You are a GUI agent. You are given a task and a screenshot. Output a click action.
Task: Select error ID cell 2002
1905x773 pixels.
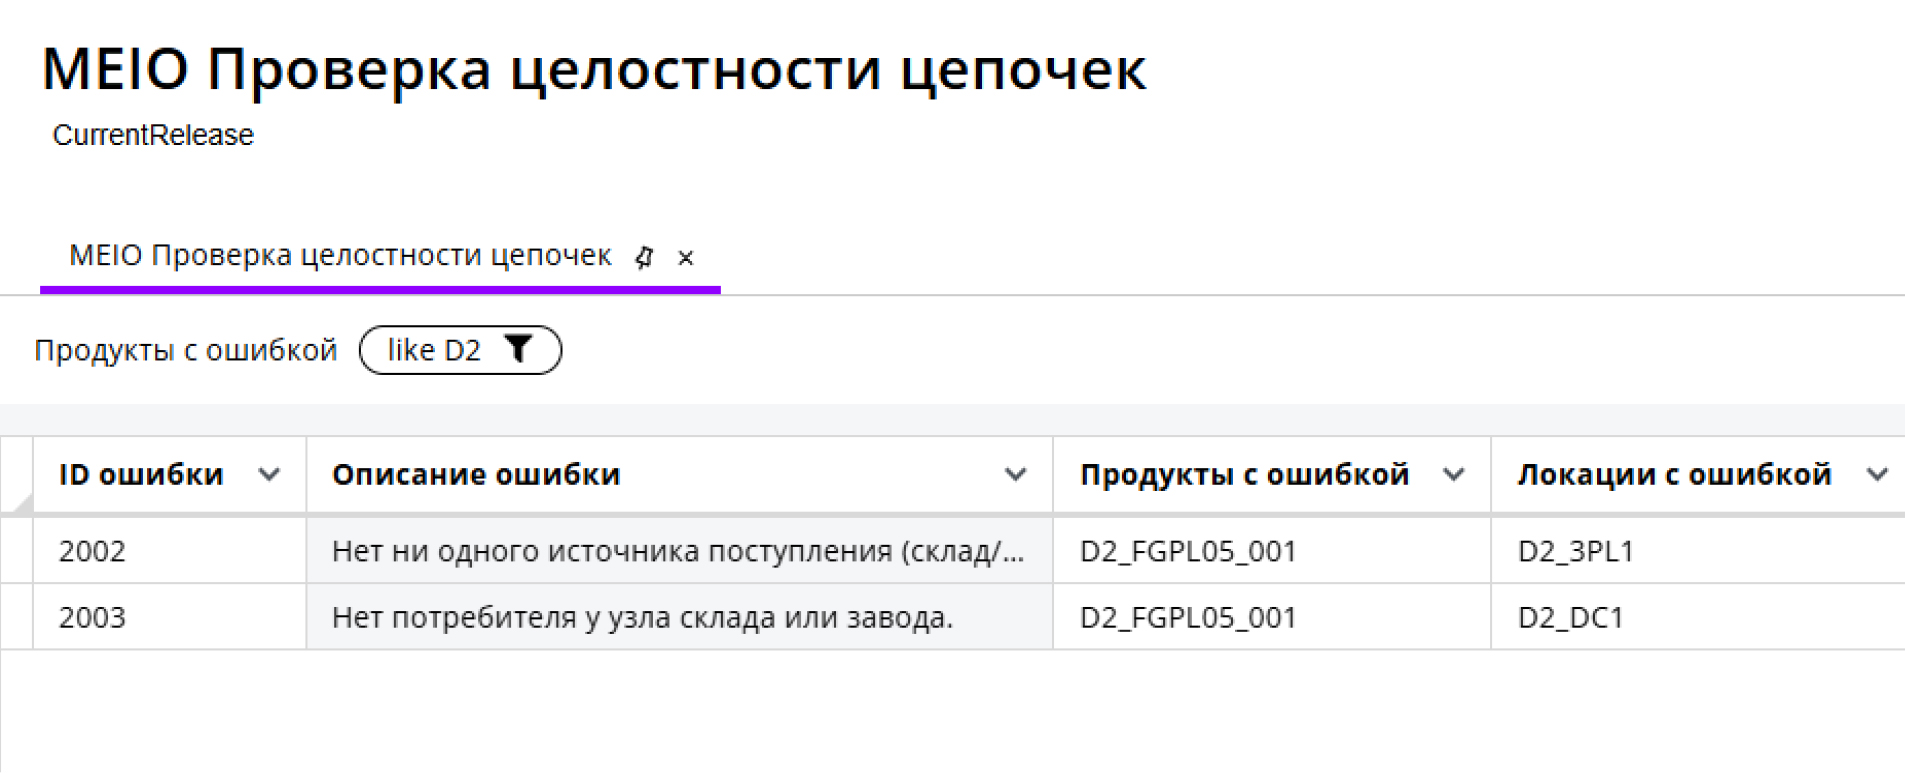[92, 551]
